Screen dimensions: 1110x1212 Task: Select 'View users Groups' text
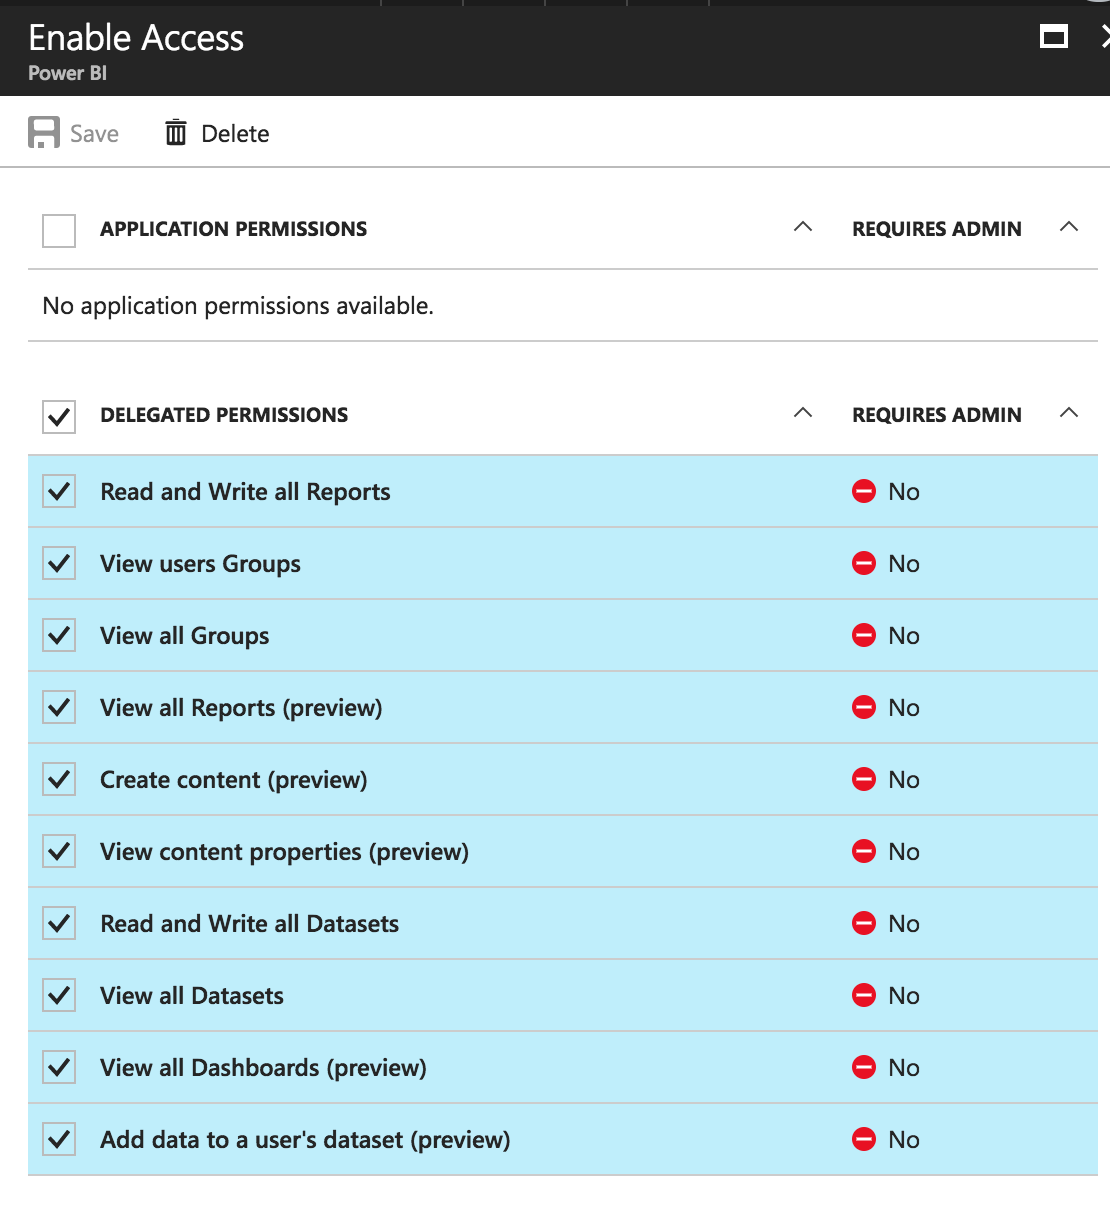(x=200, y=564)
